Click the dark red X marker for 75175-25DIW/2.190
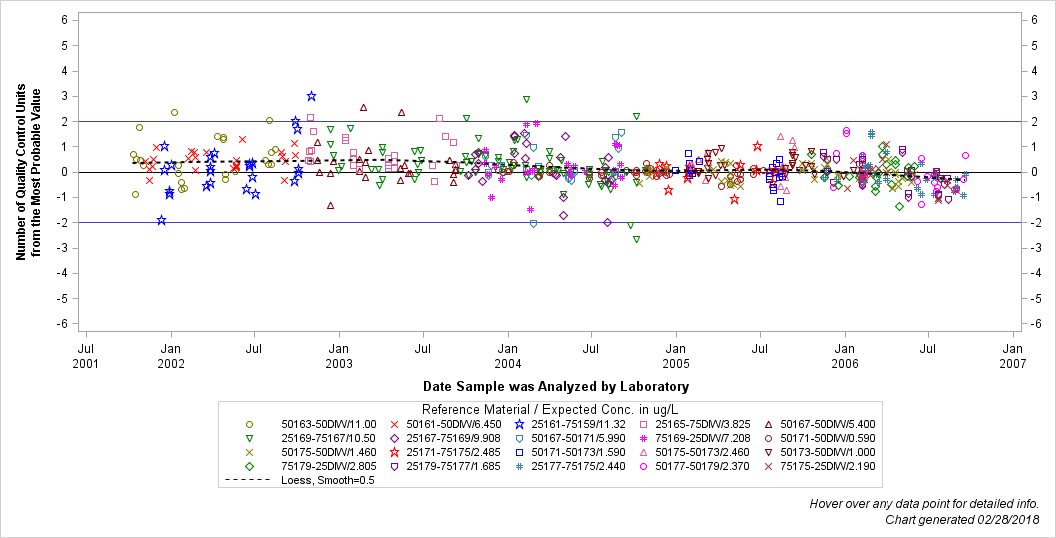The height and width of the screenshot is (538, 1056). pyautogui.click(x=768, y=466)
